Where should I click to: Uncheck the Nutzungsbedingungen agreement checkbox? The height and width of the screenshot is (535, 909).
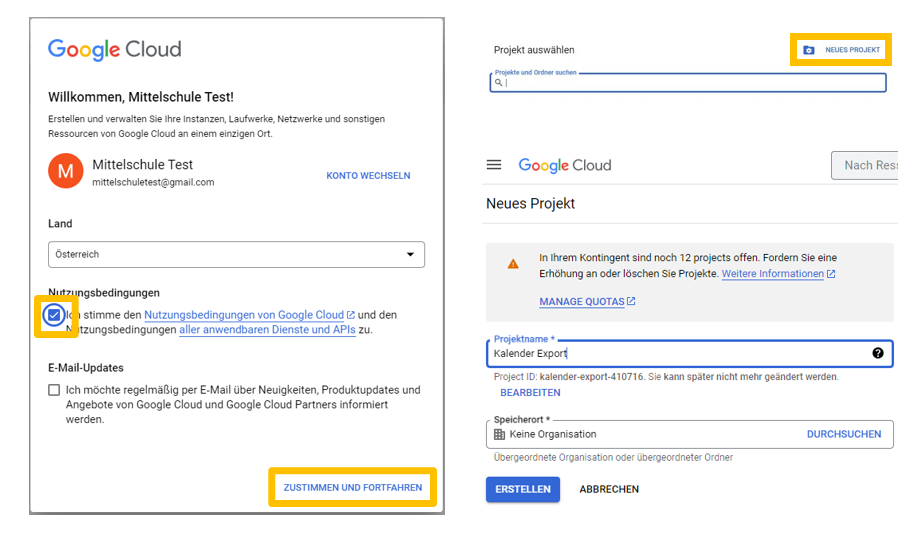(54, 315)
